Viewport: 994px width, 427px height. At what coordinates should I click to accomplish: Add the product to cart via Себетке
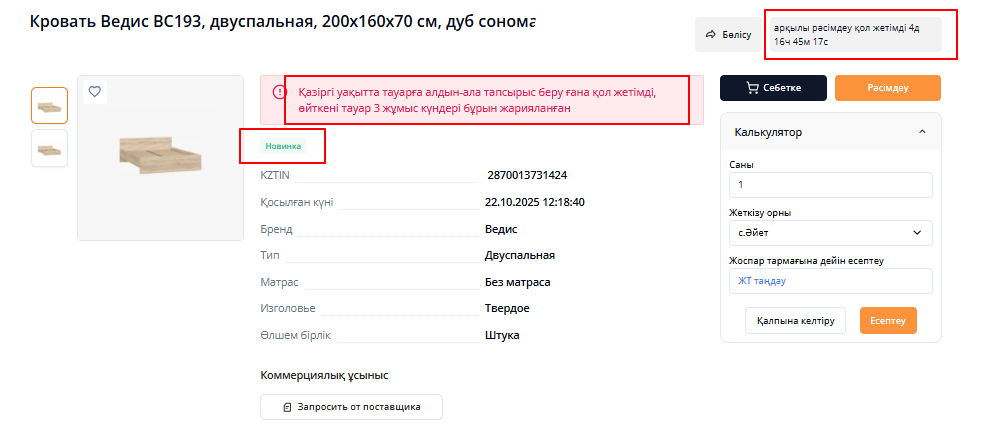click(773, 88)
